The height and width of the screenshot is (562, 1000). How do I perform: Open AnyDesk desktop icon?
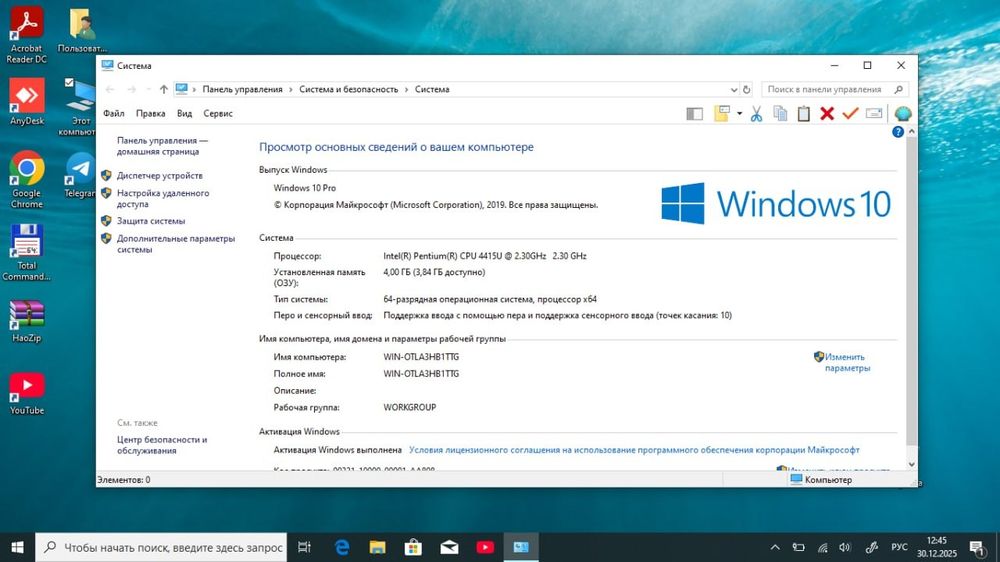(x=27, y=101)
